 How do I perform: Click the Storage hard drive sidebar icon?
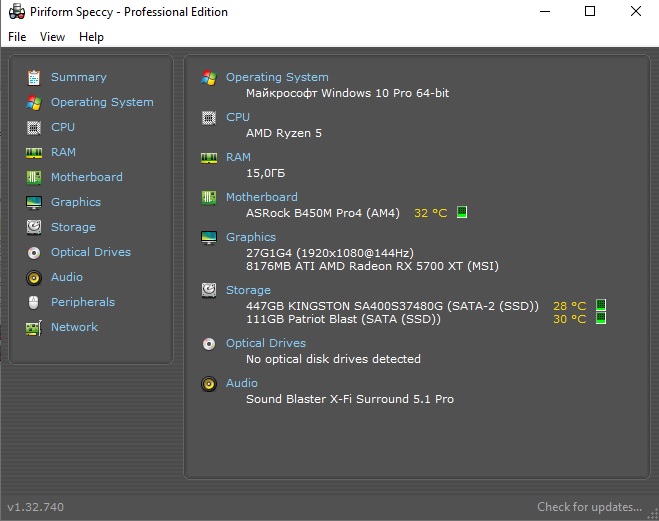pyautogui.click(x=34, y=227)
